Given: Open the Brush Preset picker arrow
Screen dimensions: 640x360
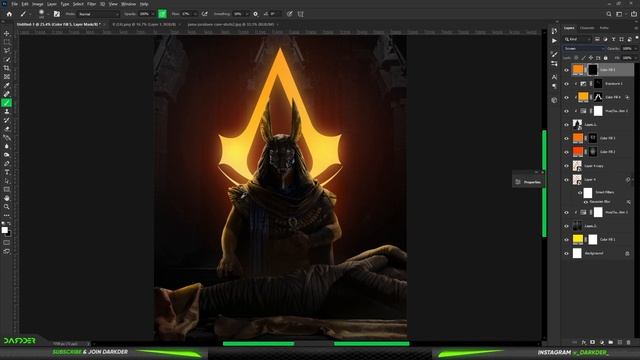Looking at the screenshot, I should pyautogui.click(x=47, y=15).
